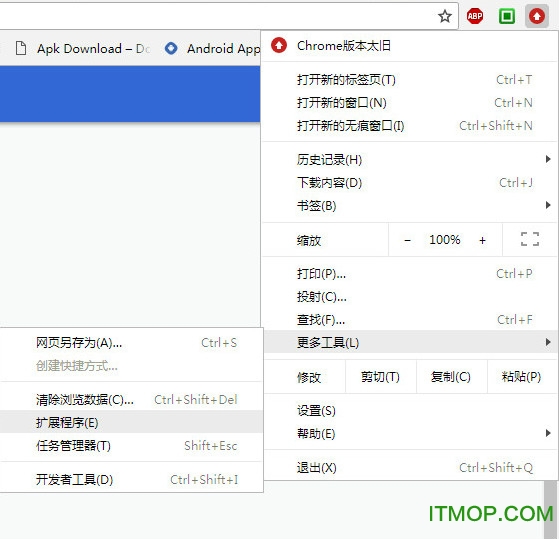
Task: Open the Apk Download bookmark
Action: (x=83, y=48)
